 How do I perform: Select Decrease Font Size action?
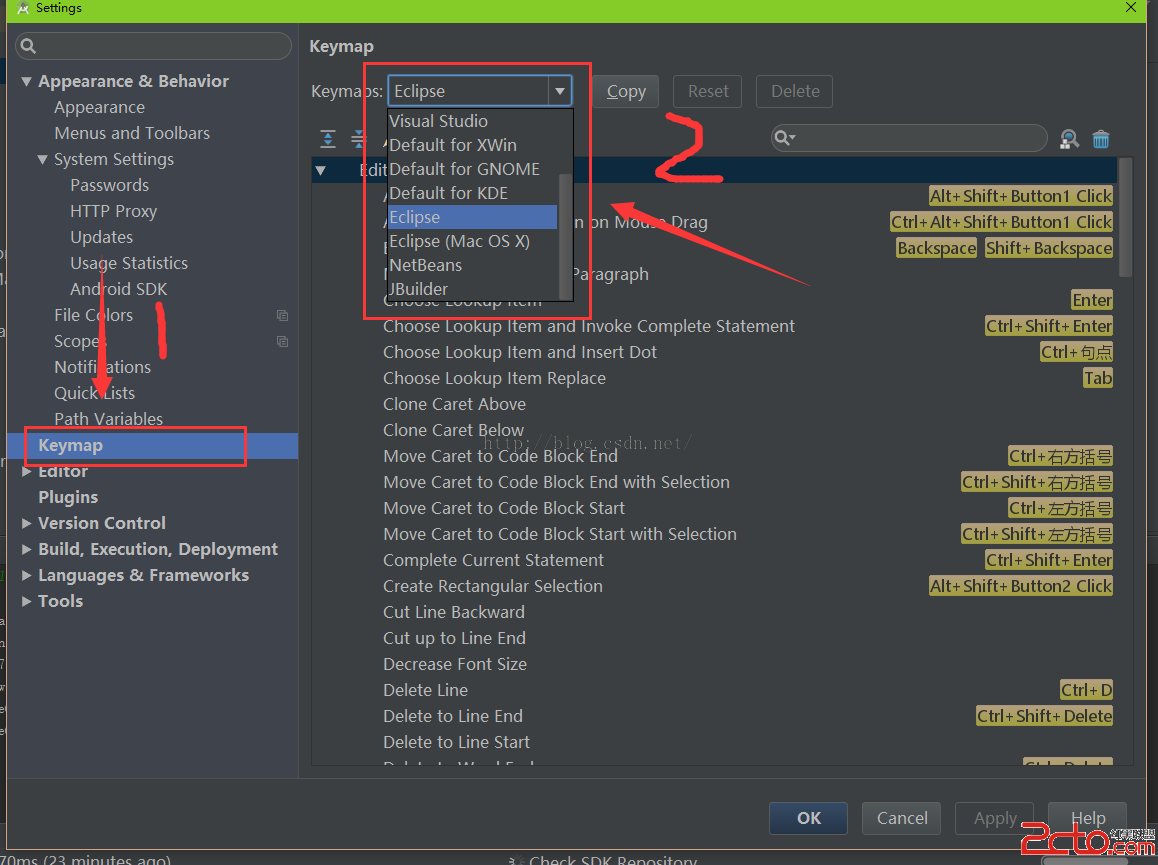pos(455,664)
